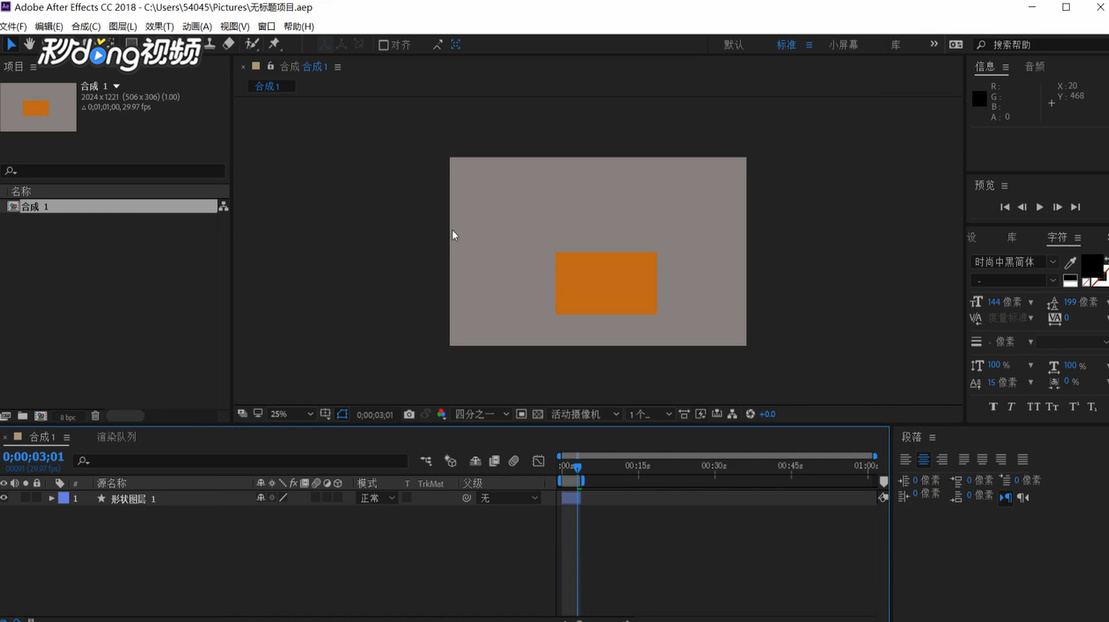Viewport: 1109px width, 622px height.
Task: Toggle the 对齐 snapping checkbox
Action: [383, 45]
